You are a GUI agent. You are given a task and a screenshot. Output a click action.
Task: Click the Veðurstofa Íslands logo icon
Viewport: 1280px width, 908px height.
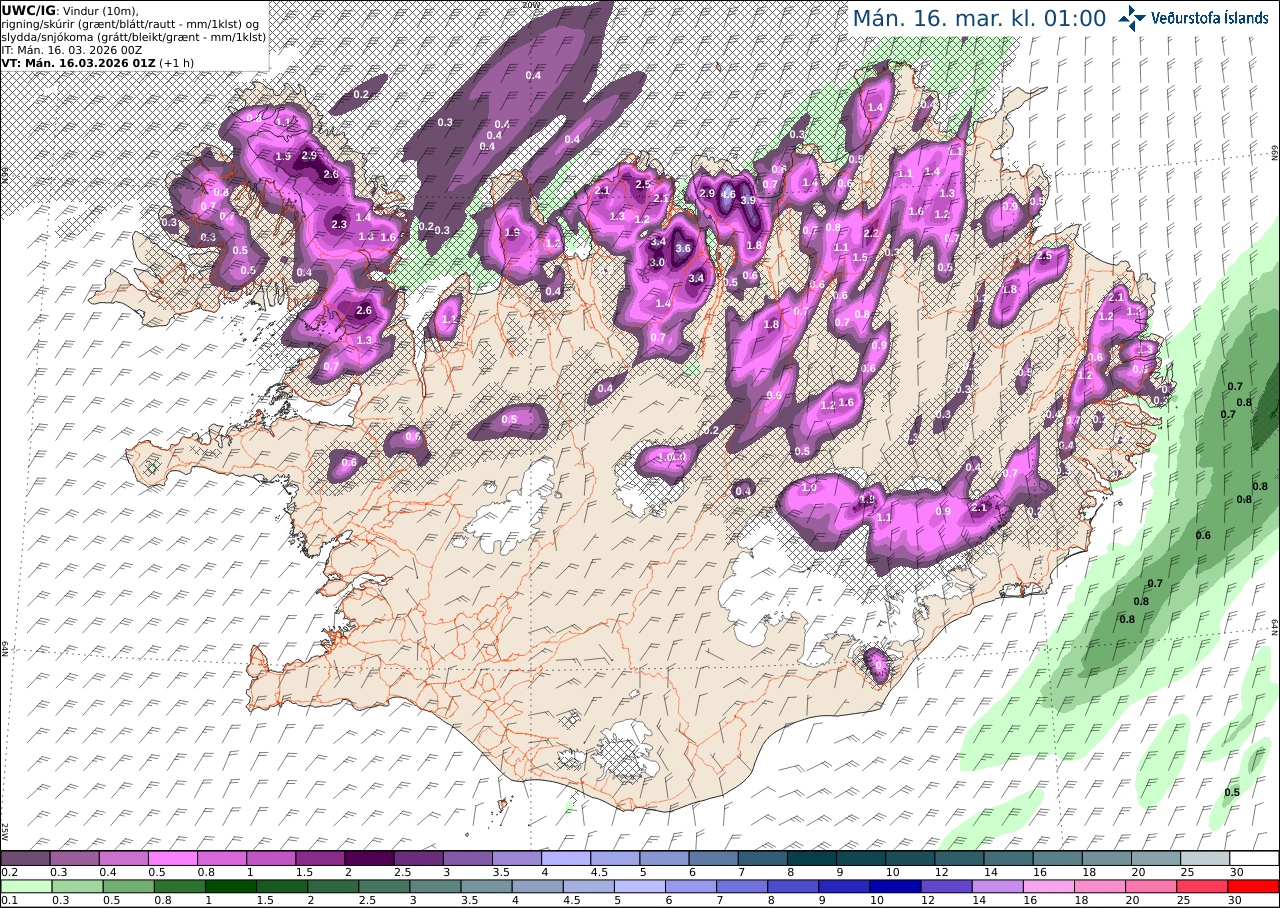tap(1133, 18)
